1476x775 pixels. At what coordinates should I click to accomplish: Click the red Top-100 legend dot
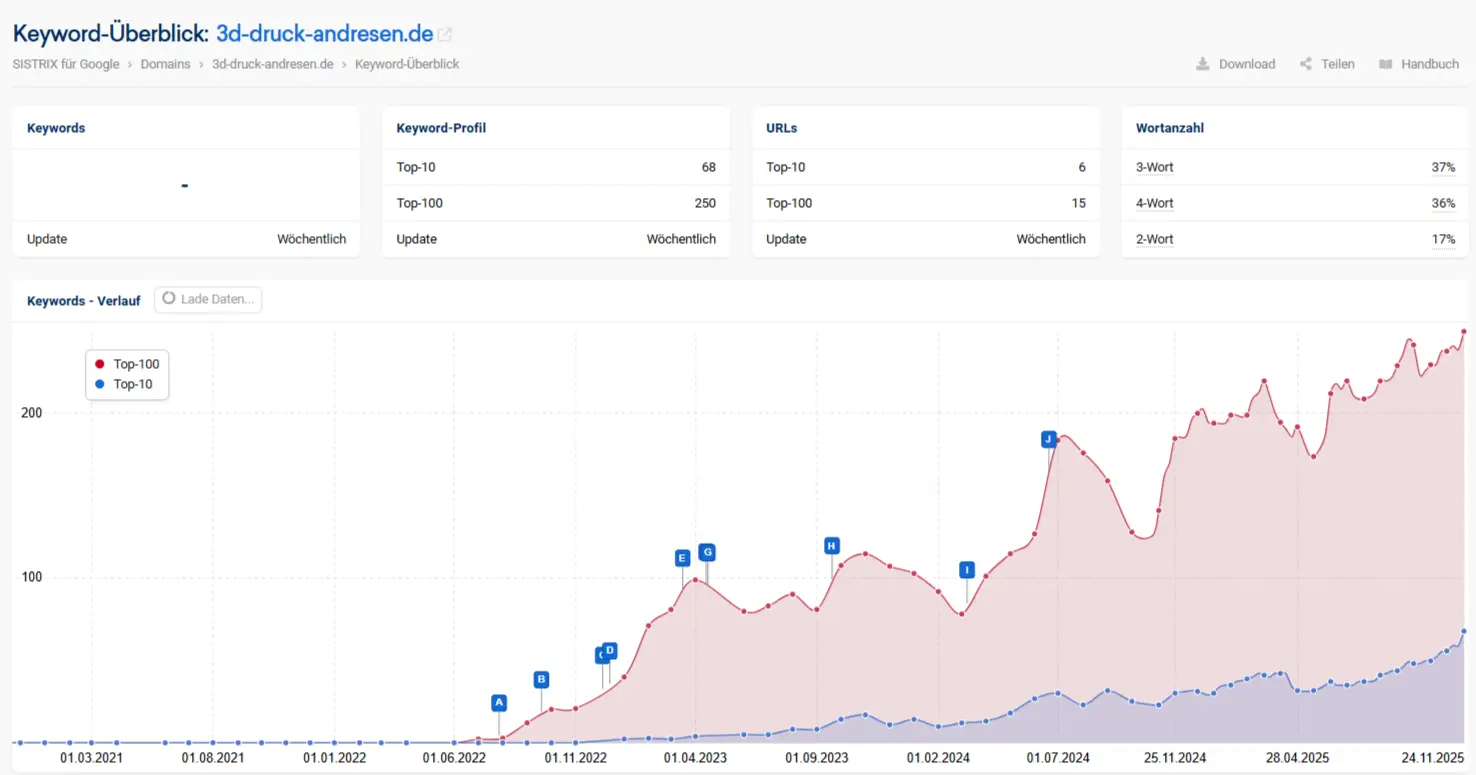click(100, 364)
